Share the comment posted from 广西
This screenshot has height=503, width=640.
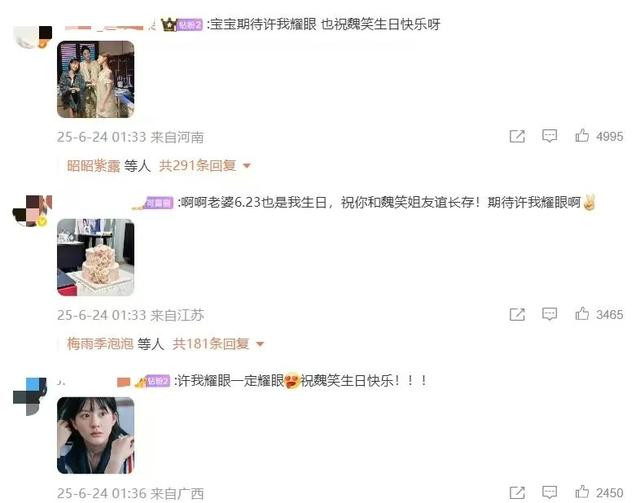point(517,492)
